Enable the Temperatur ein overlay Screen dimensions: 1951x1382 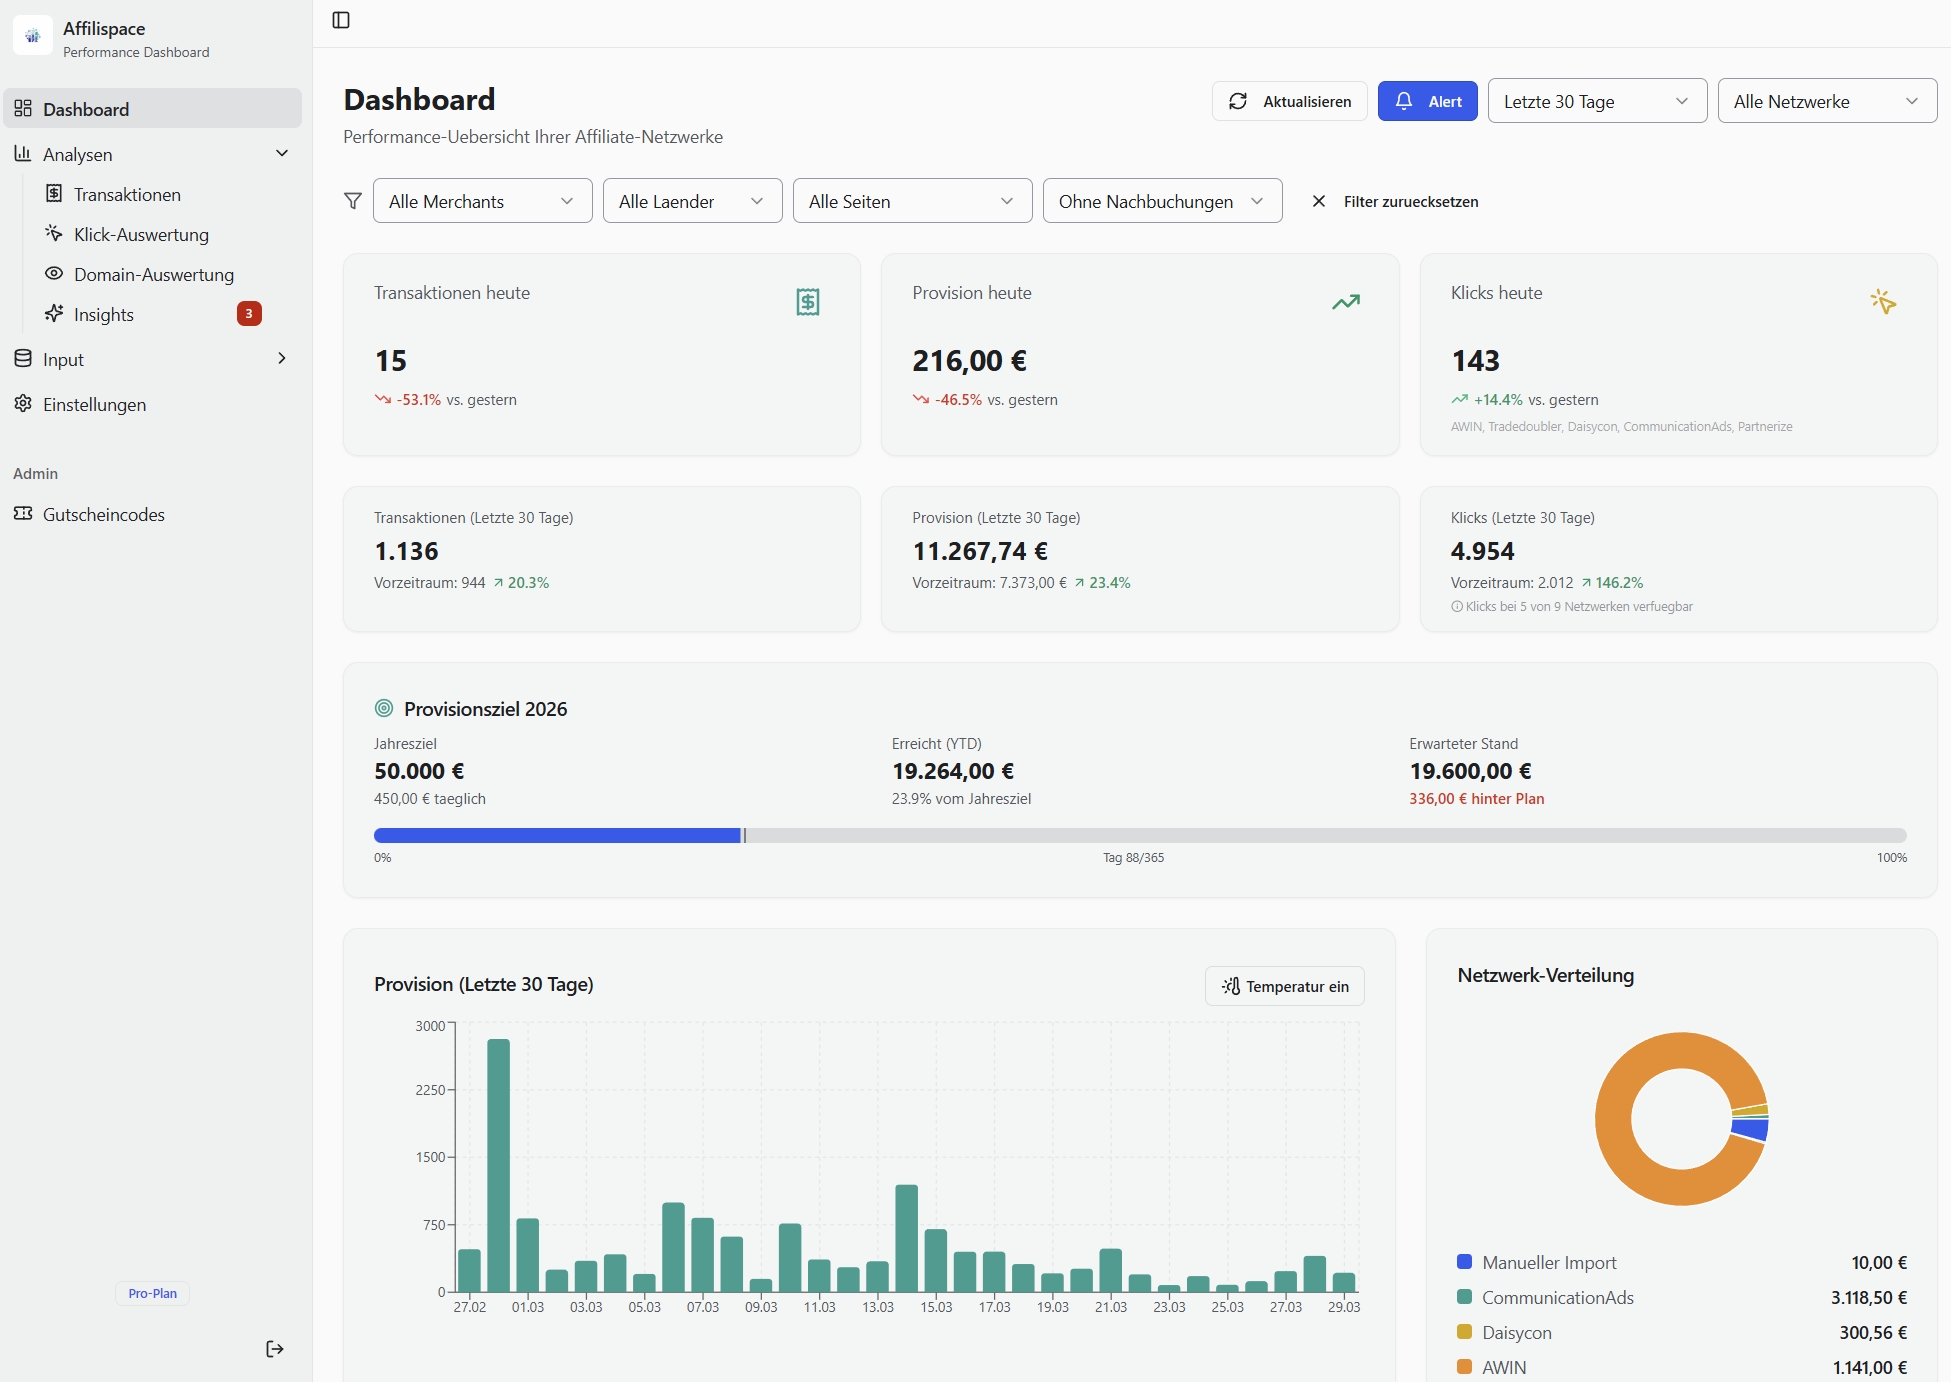[x=1284, y=986]
